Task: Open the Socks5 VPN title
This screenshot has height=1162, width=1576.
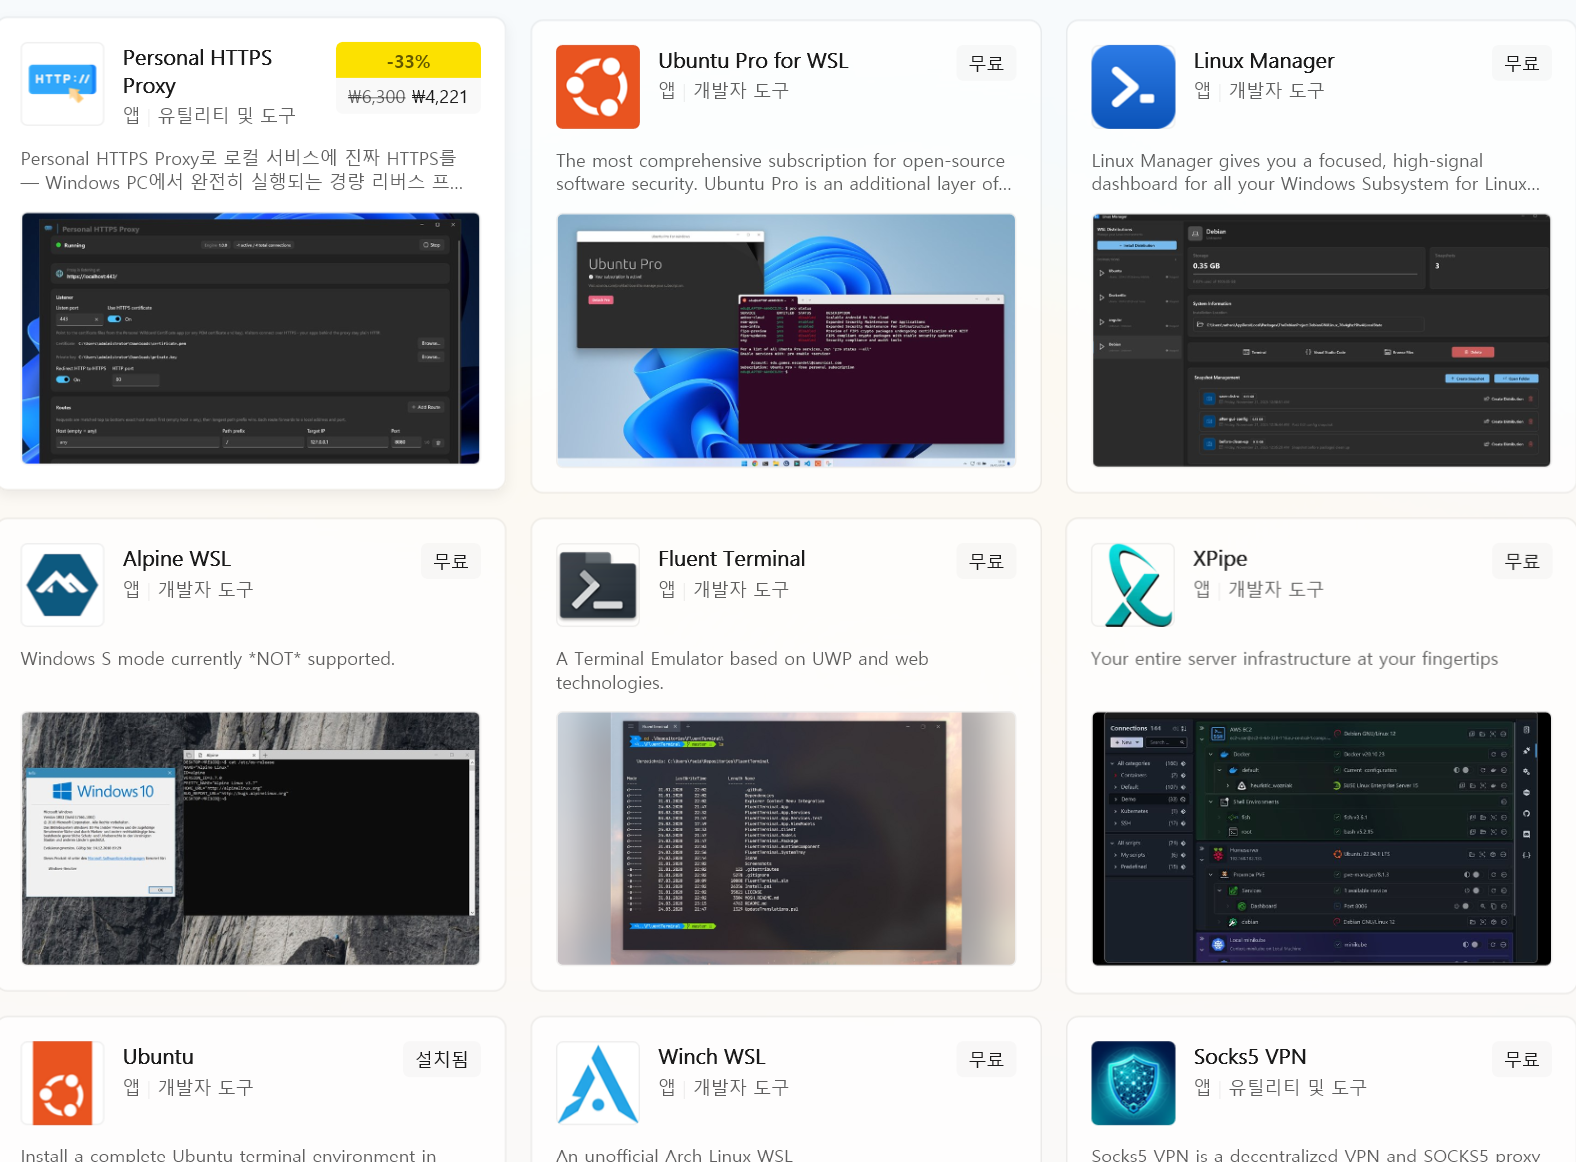Action: (x=1249, y=1057)
